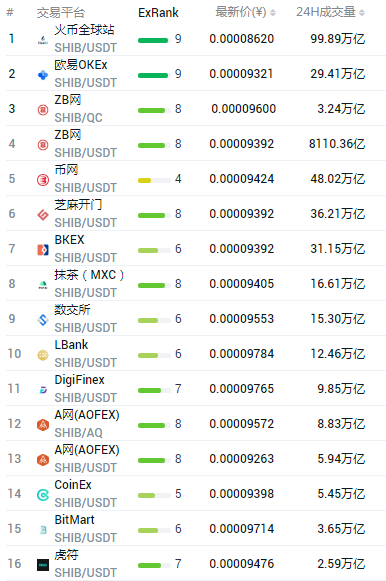This screenshot has height=581, width=386.
Task: Click the 芝麻开门 exchange logo icon
Action: click(43, 215)
